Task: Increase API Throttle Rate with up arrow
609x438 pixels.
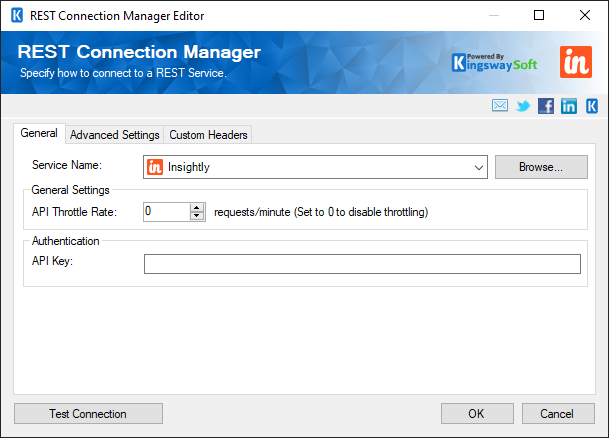Action: coord(197,208)
